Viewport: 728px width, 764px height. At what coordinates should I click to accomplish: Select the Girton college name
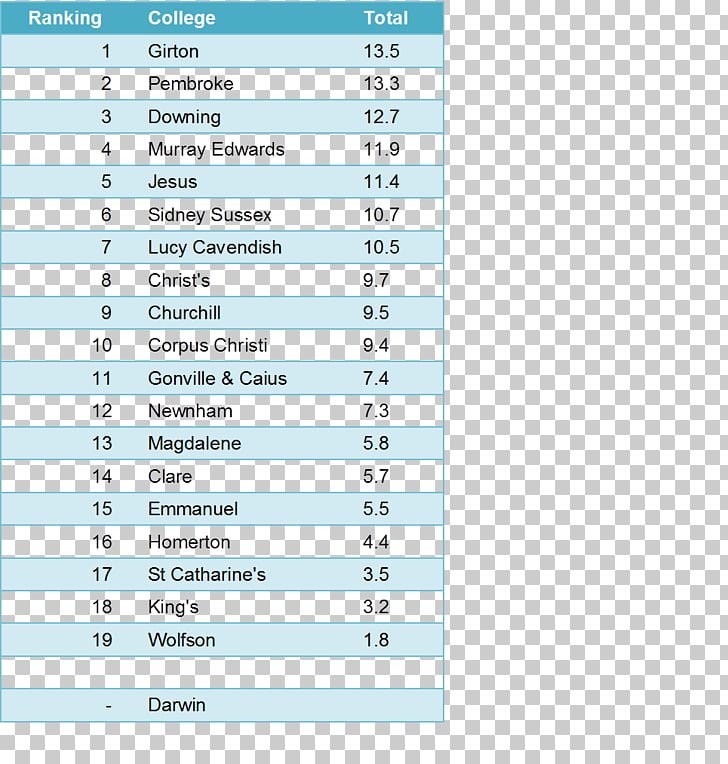pyautogui.click(x=173, y=51)
